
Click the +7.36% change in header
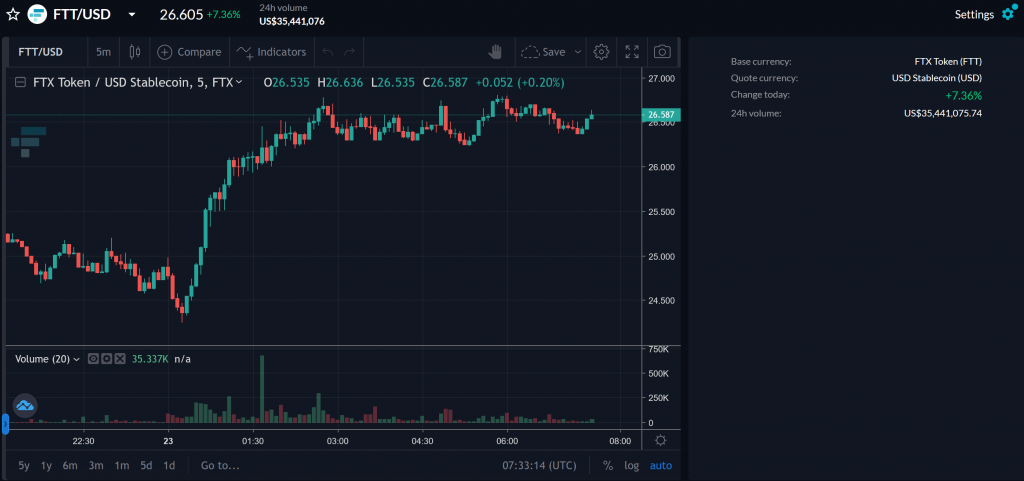223,14
